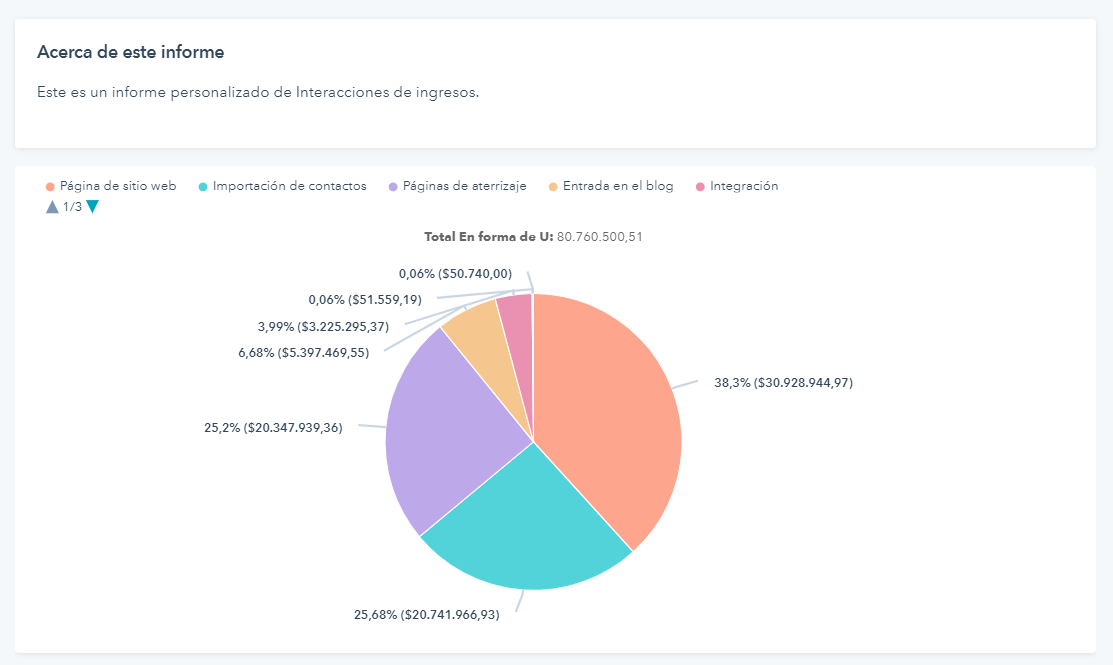This screenshot has height=665, width=1113.
Task: Toggle the Importación de contactos legend item
Action: [283, 186]
